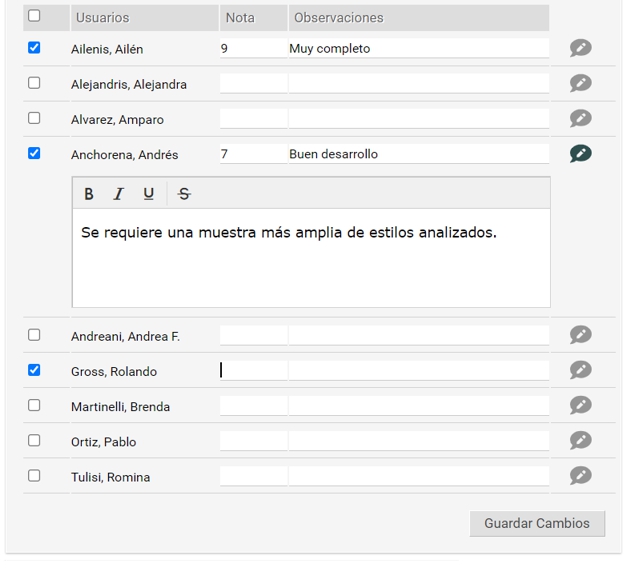The image size is (626, 584).
Task: Apply italic formatting in comment editor
Action: (x=118, y=194)
